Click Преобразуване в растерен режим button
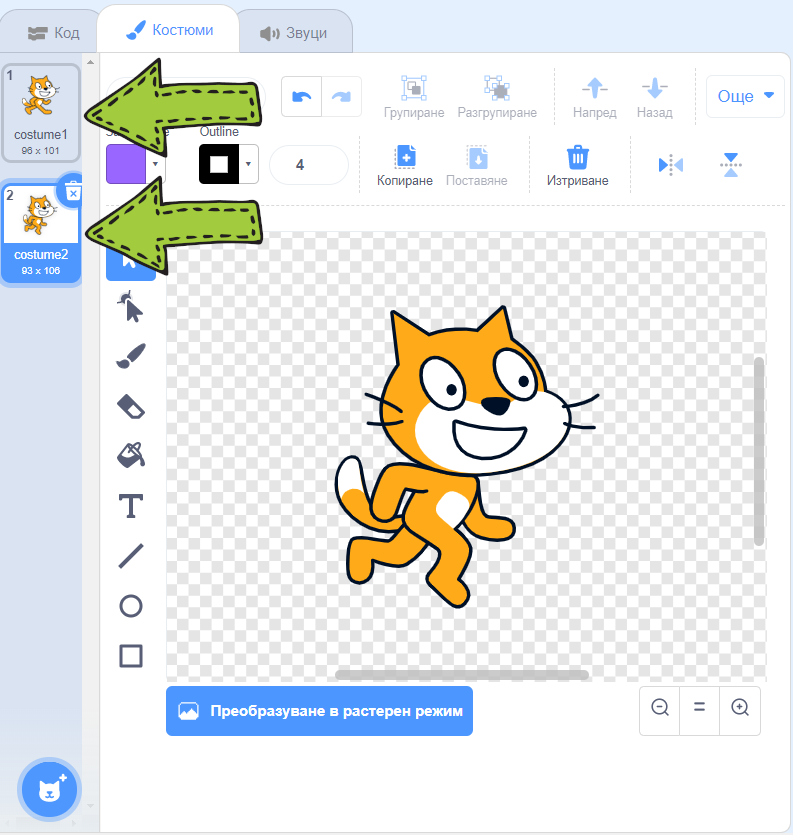Image resolution: width=793 pixels, height=835 pixels. pos(320,711)
